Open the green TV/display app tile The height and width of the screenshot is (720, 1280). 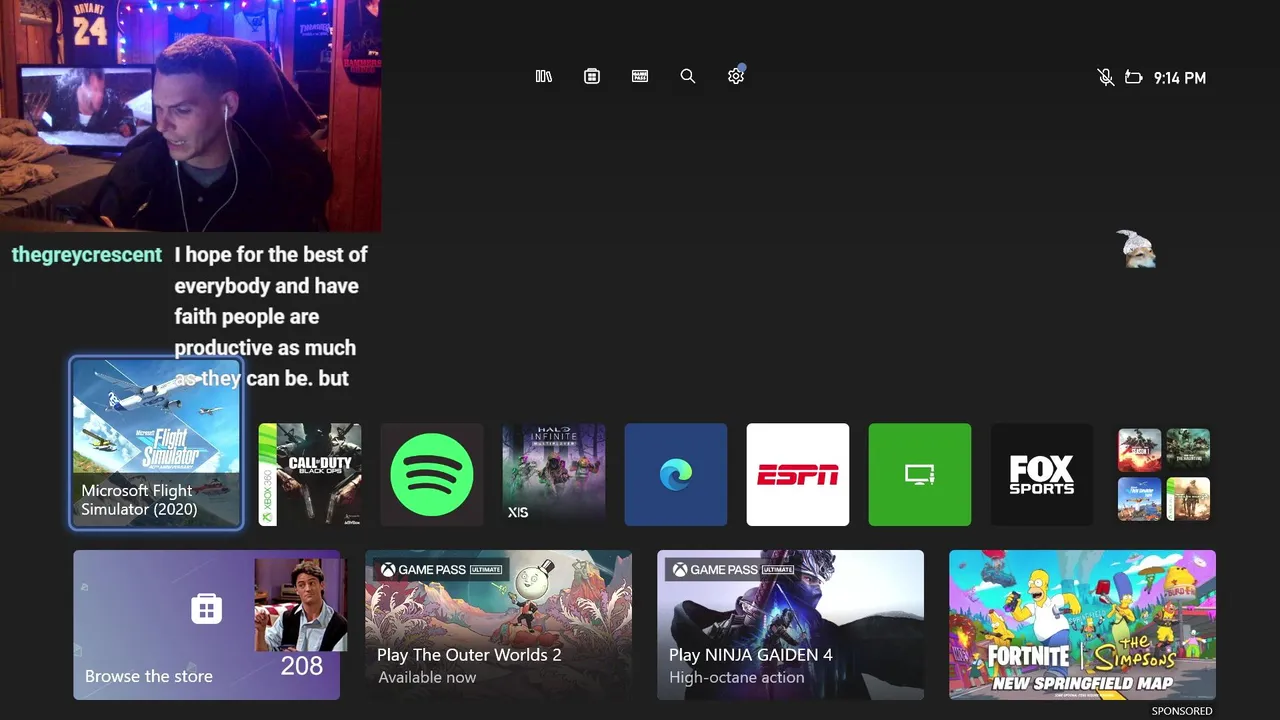click(920, 474)
